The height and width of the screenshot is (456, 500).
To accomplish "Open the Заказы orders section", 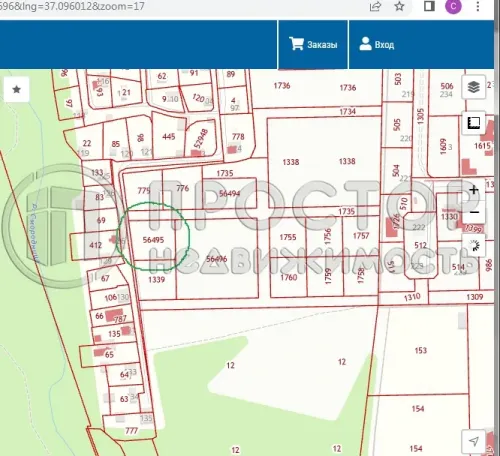I will (x=313, y=44).
